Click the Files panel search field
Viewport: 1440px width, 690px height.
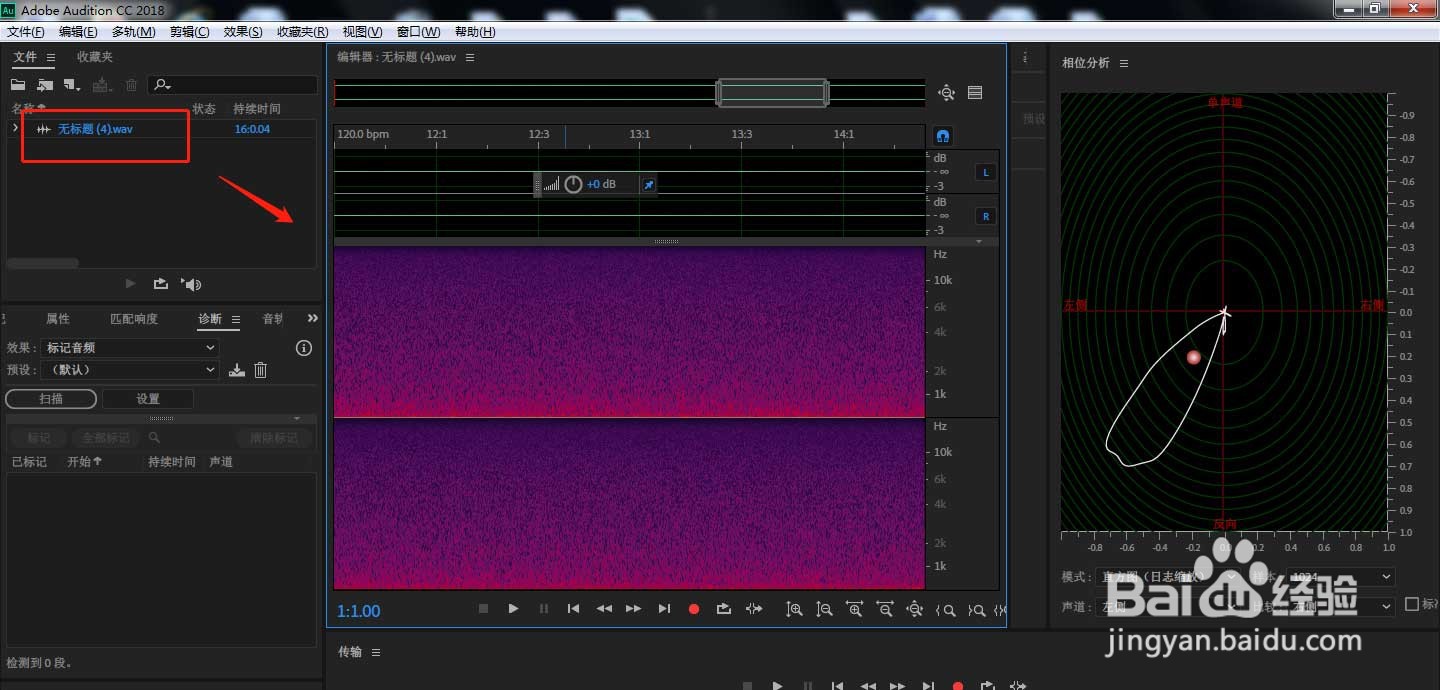[x=233, y=85]
